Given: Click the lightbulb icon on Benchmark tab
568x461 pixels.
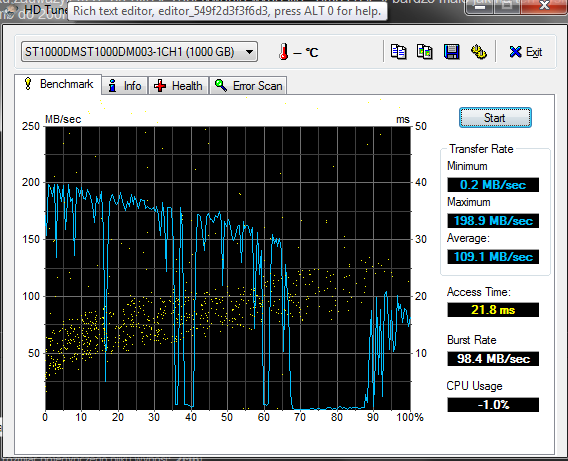Looking at the screenshot, I should click(28, 84).
